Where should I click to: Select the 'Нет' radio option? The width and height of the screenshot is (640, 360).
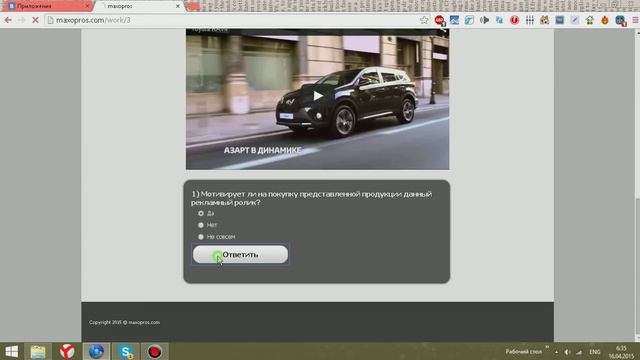click(201, 225)
